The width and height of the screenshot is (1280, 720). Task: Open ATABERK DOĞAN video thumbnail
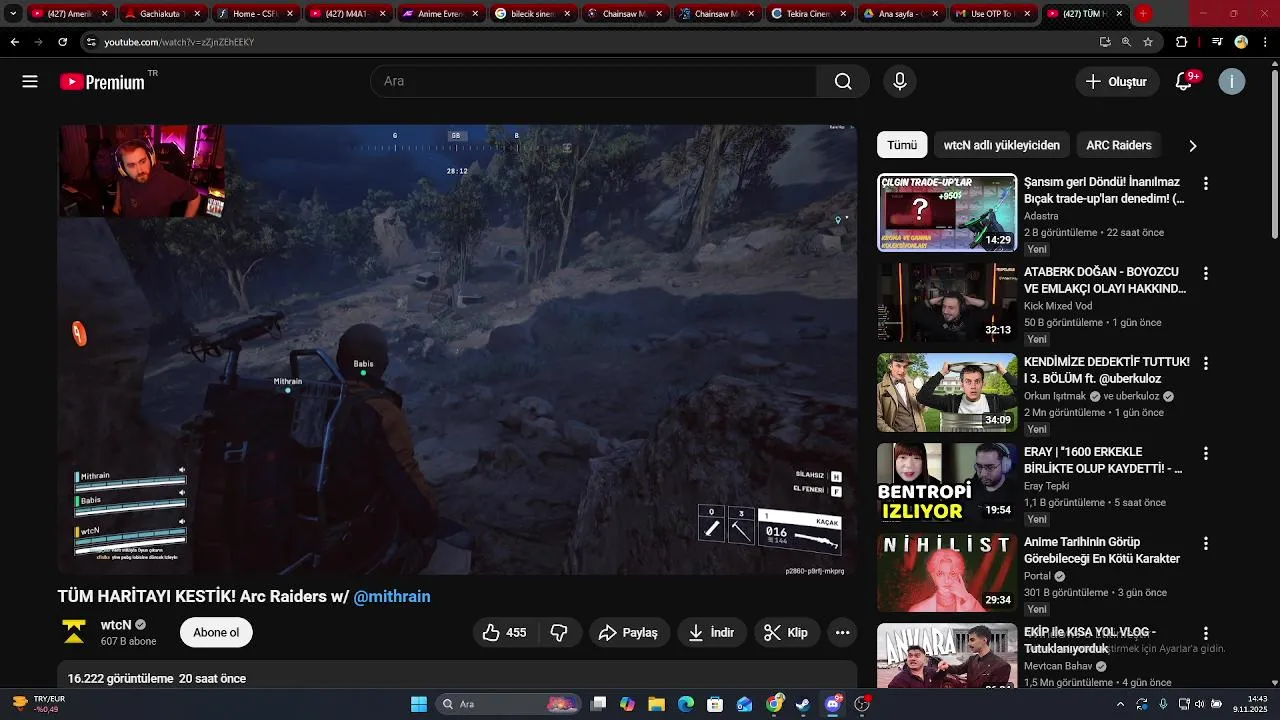(947, 303)
